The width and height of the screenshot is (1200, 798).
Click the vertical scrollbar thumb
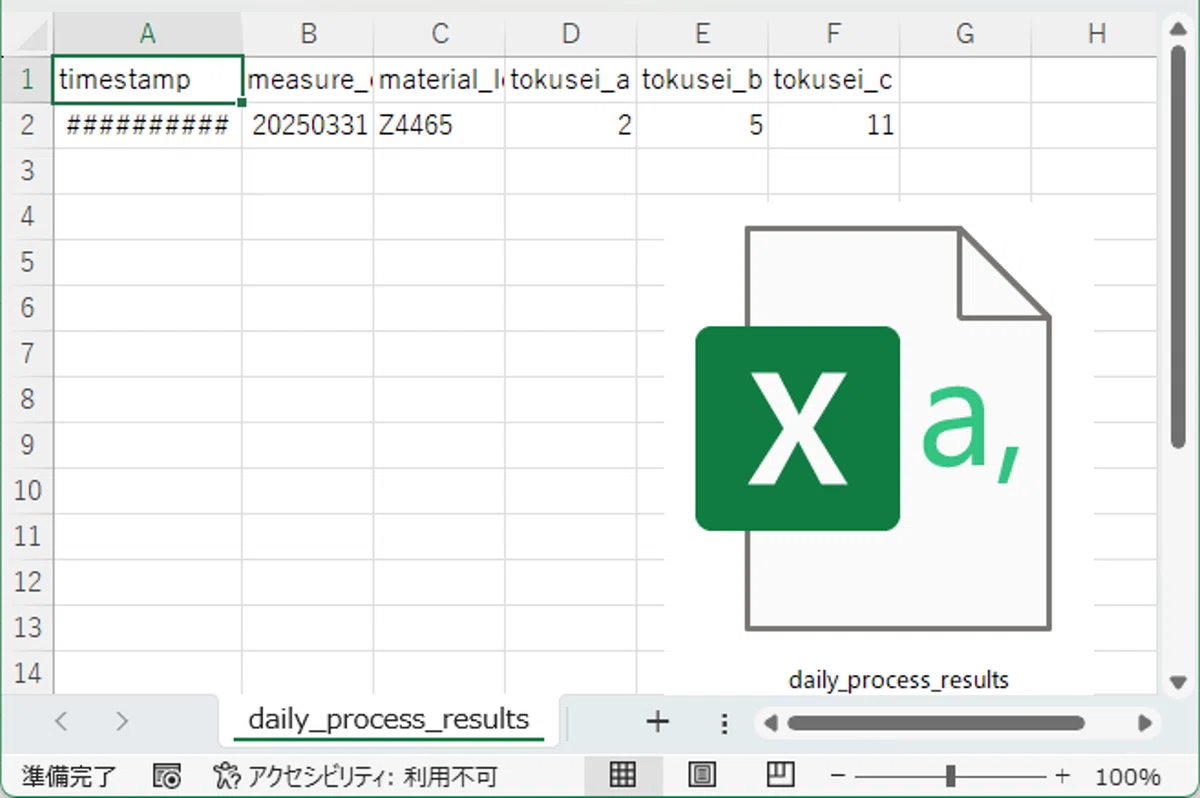[x=1178, y=248]
